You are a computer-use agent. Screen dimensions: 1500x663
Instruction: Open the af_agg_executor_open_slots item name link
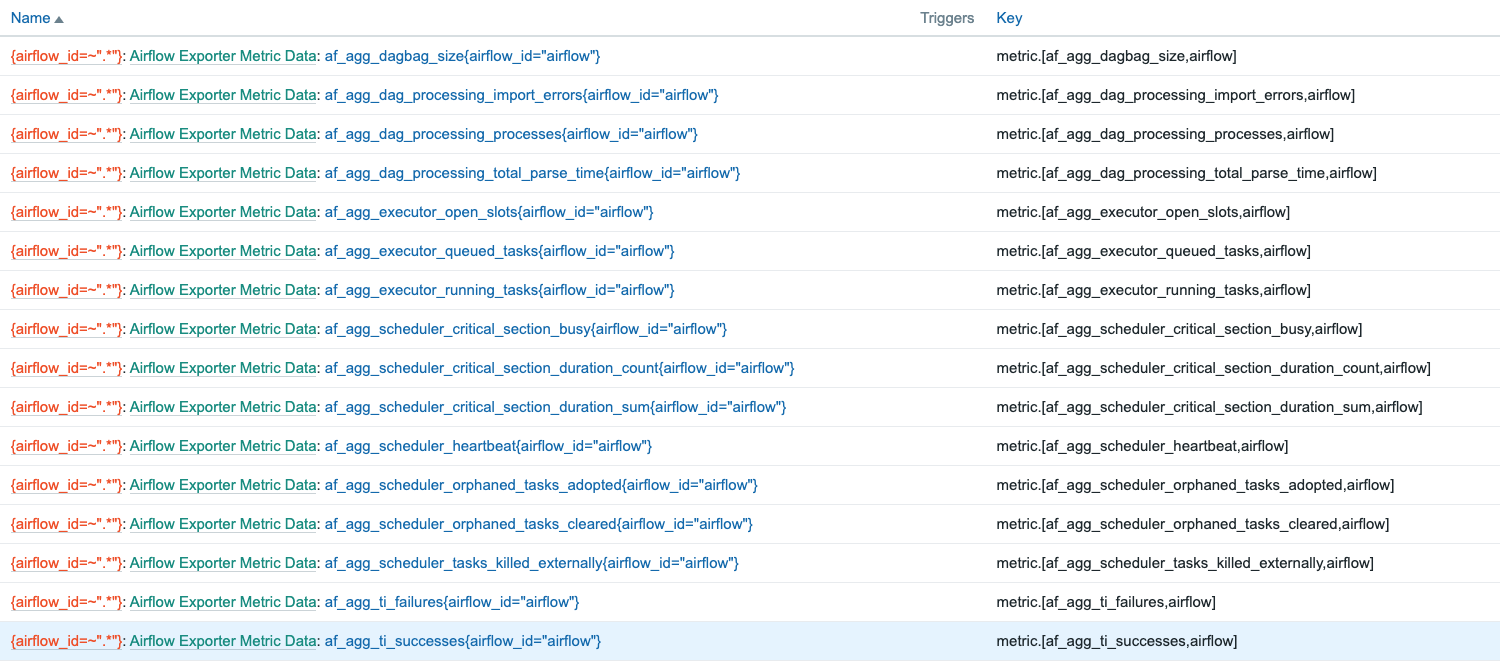[489, 212]
